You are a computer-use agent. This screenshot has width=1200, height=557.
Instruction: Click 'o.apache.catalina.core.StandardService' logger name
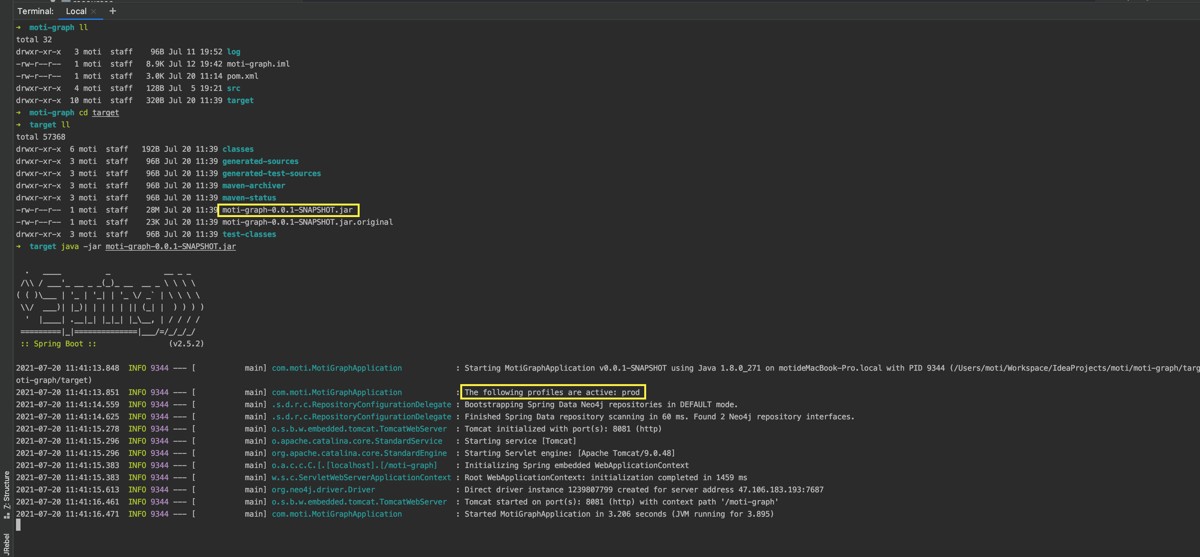click(357, 441)
